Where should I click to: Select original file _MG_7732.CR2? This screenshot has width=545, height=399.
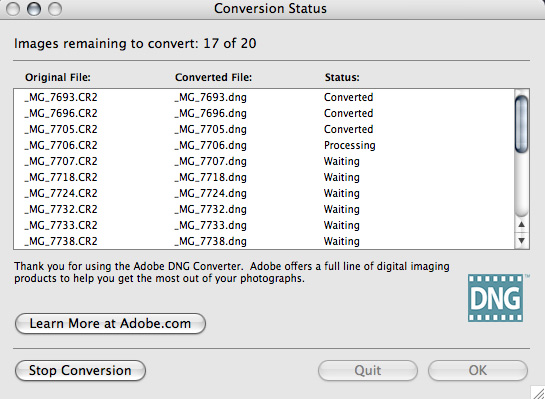coord(61,209)
